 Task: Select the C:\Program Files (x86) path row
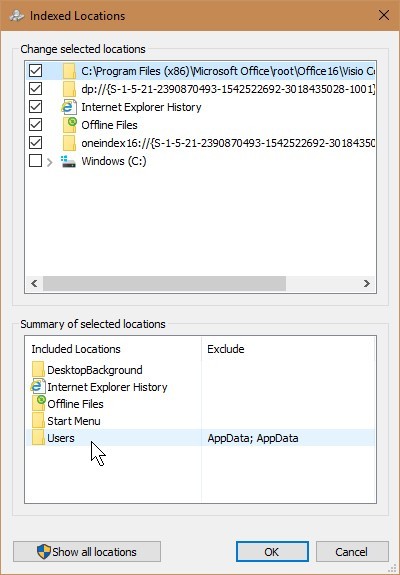201,71
